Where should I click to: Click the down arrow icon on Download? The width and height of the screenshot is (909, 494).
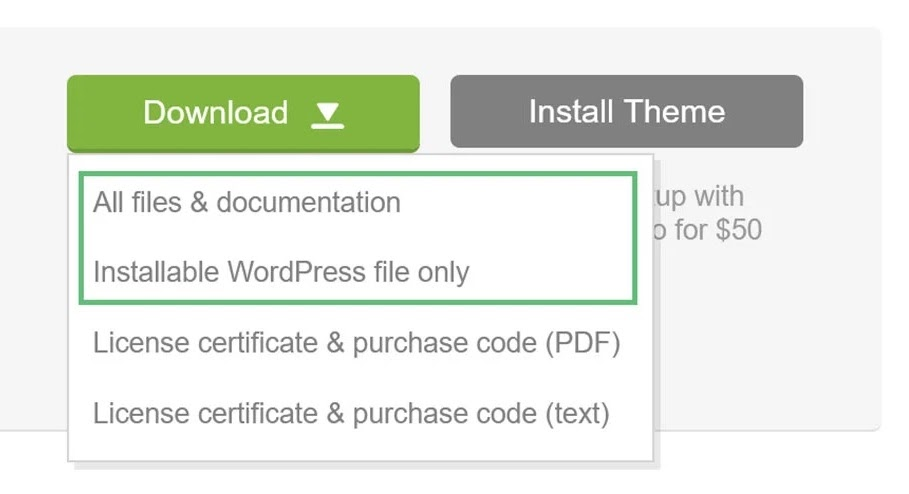327,114
